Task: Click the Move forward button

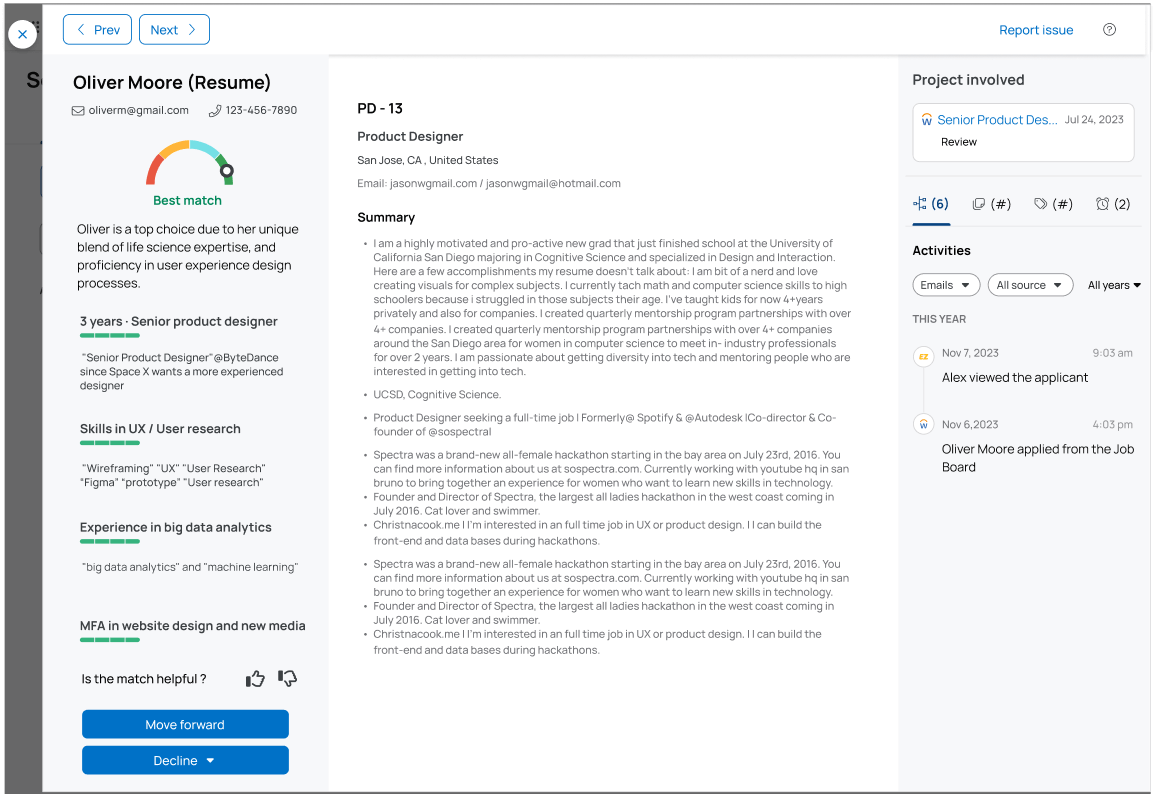Action: coord(185,724)
